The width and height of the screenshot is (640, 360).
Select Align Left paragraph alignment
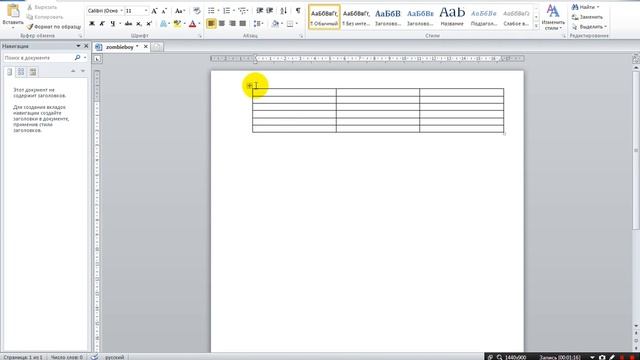211,24
